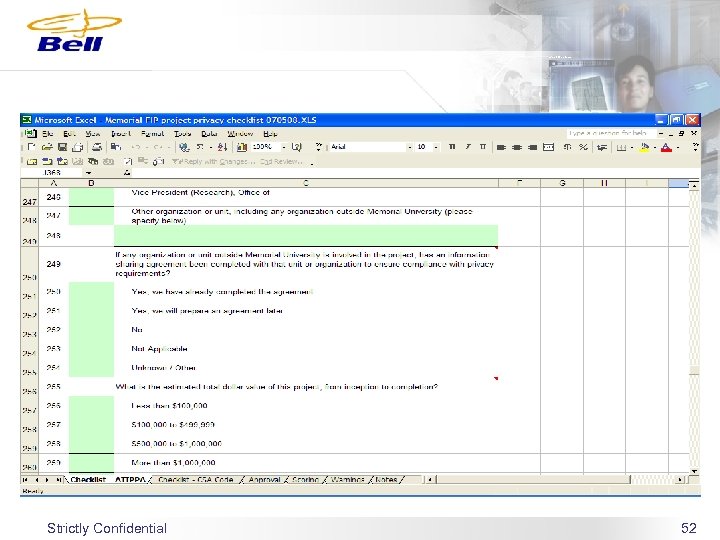Viewport: 720px width, 540px height.
Task: Click the horizontal scrollbar right arrow
Action: 680,479
